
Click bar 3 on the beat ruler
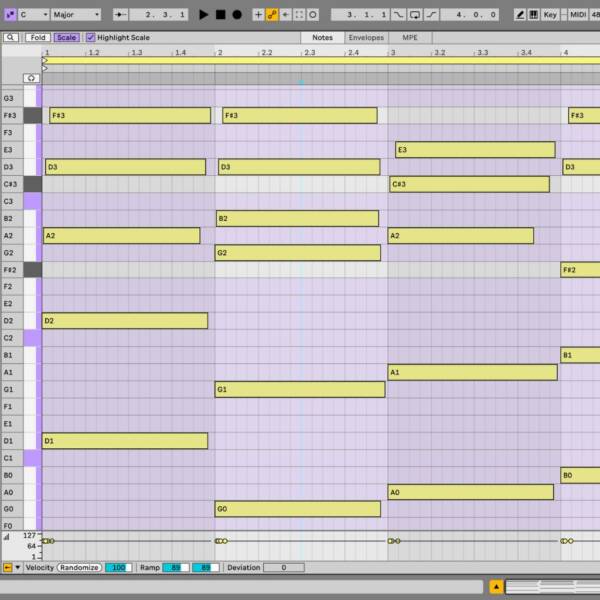coord(393,52)
